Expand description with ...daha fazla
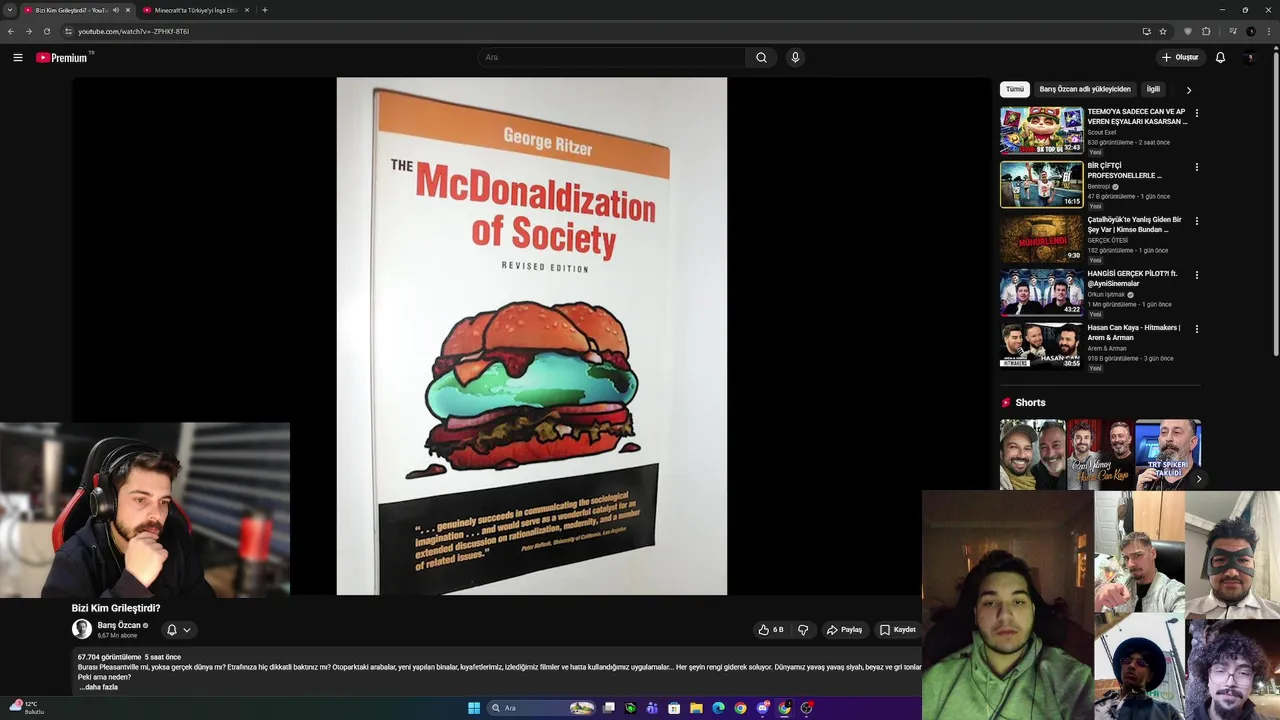The width and height of the screenshot is (1280, 720). click(x=98, y=687)
